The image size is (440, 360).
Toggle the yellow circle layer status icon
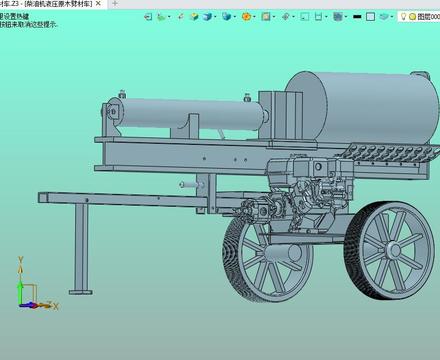pos(412,16)
